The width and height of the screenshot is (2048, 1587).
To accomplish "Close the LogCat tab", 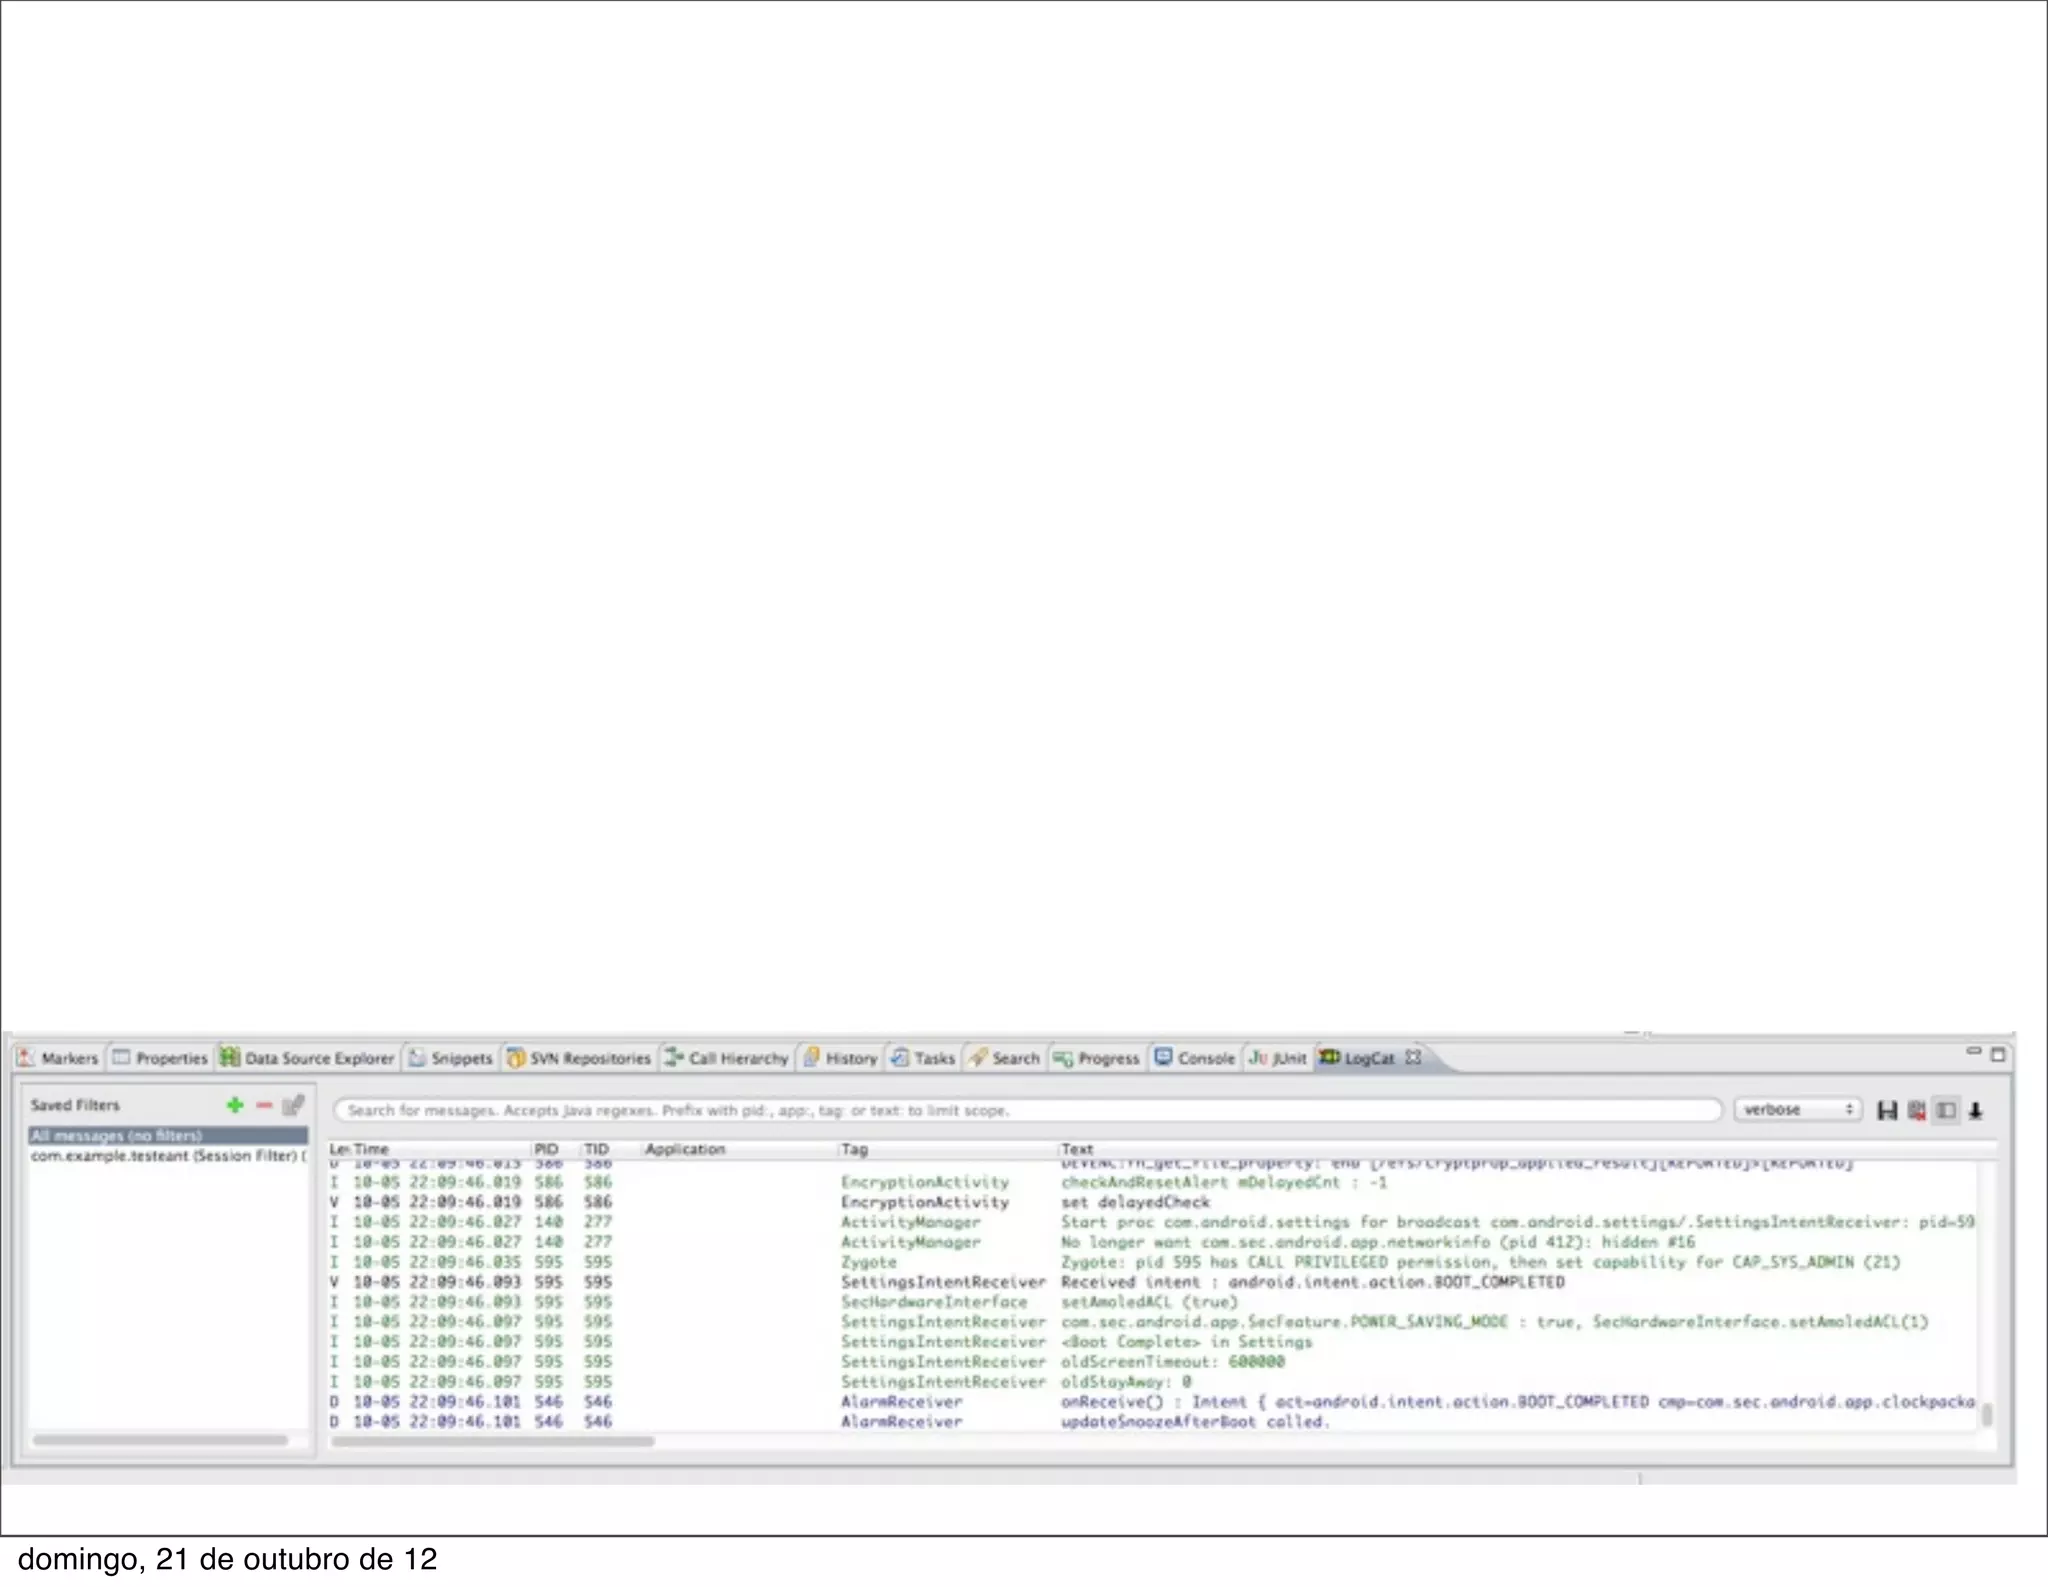I will (x=1413, y=1057).
